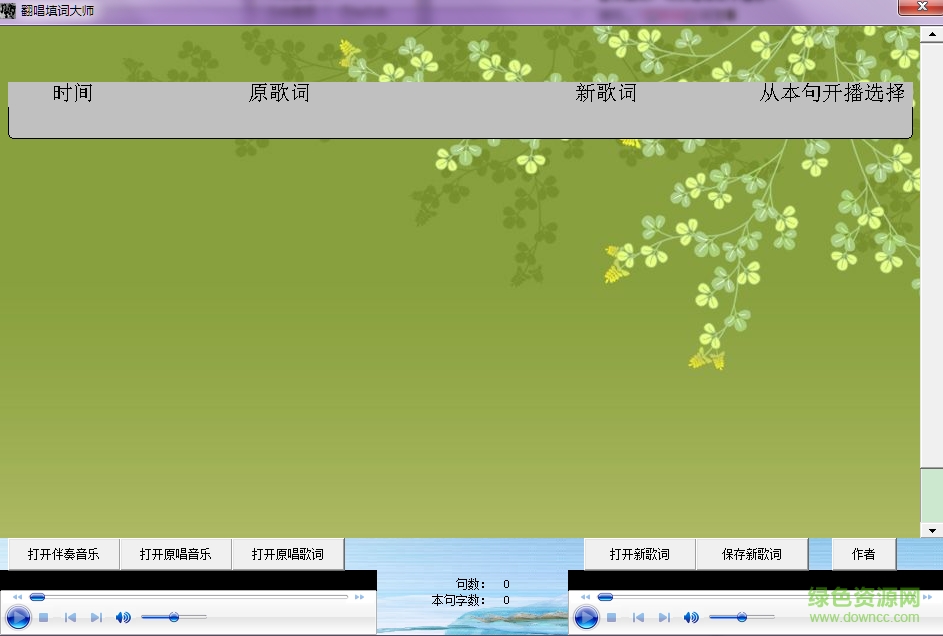Click 打开原唱音乐 button
The height and width of the screenshot is (636, 943).
click(x=176, y=554)
